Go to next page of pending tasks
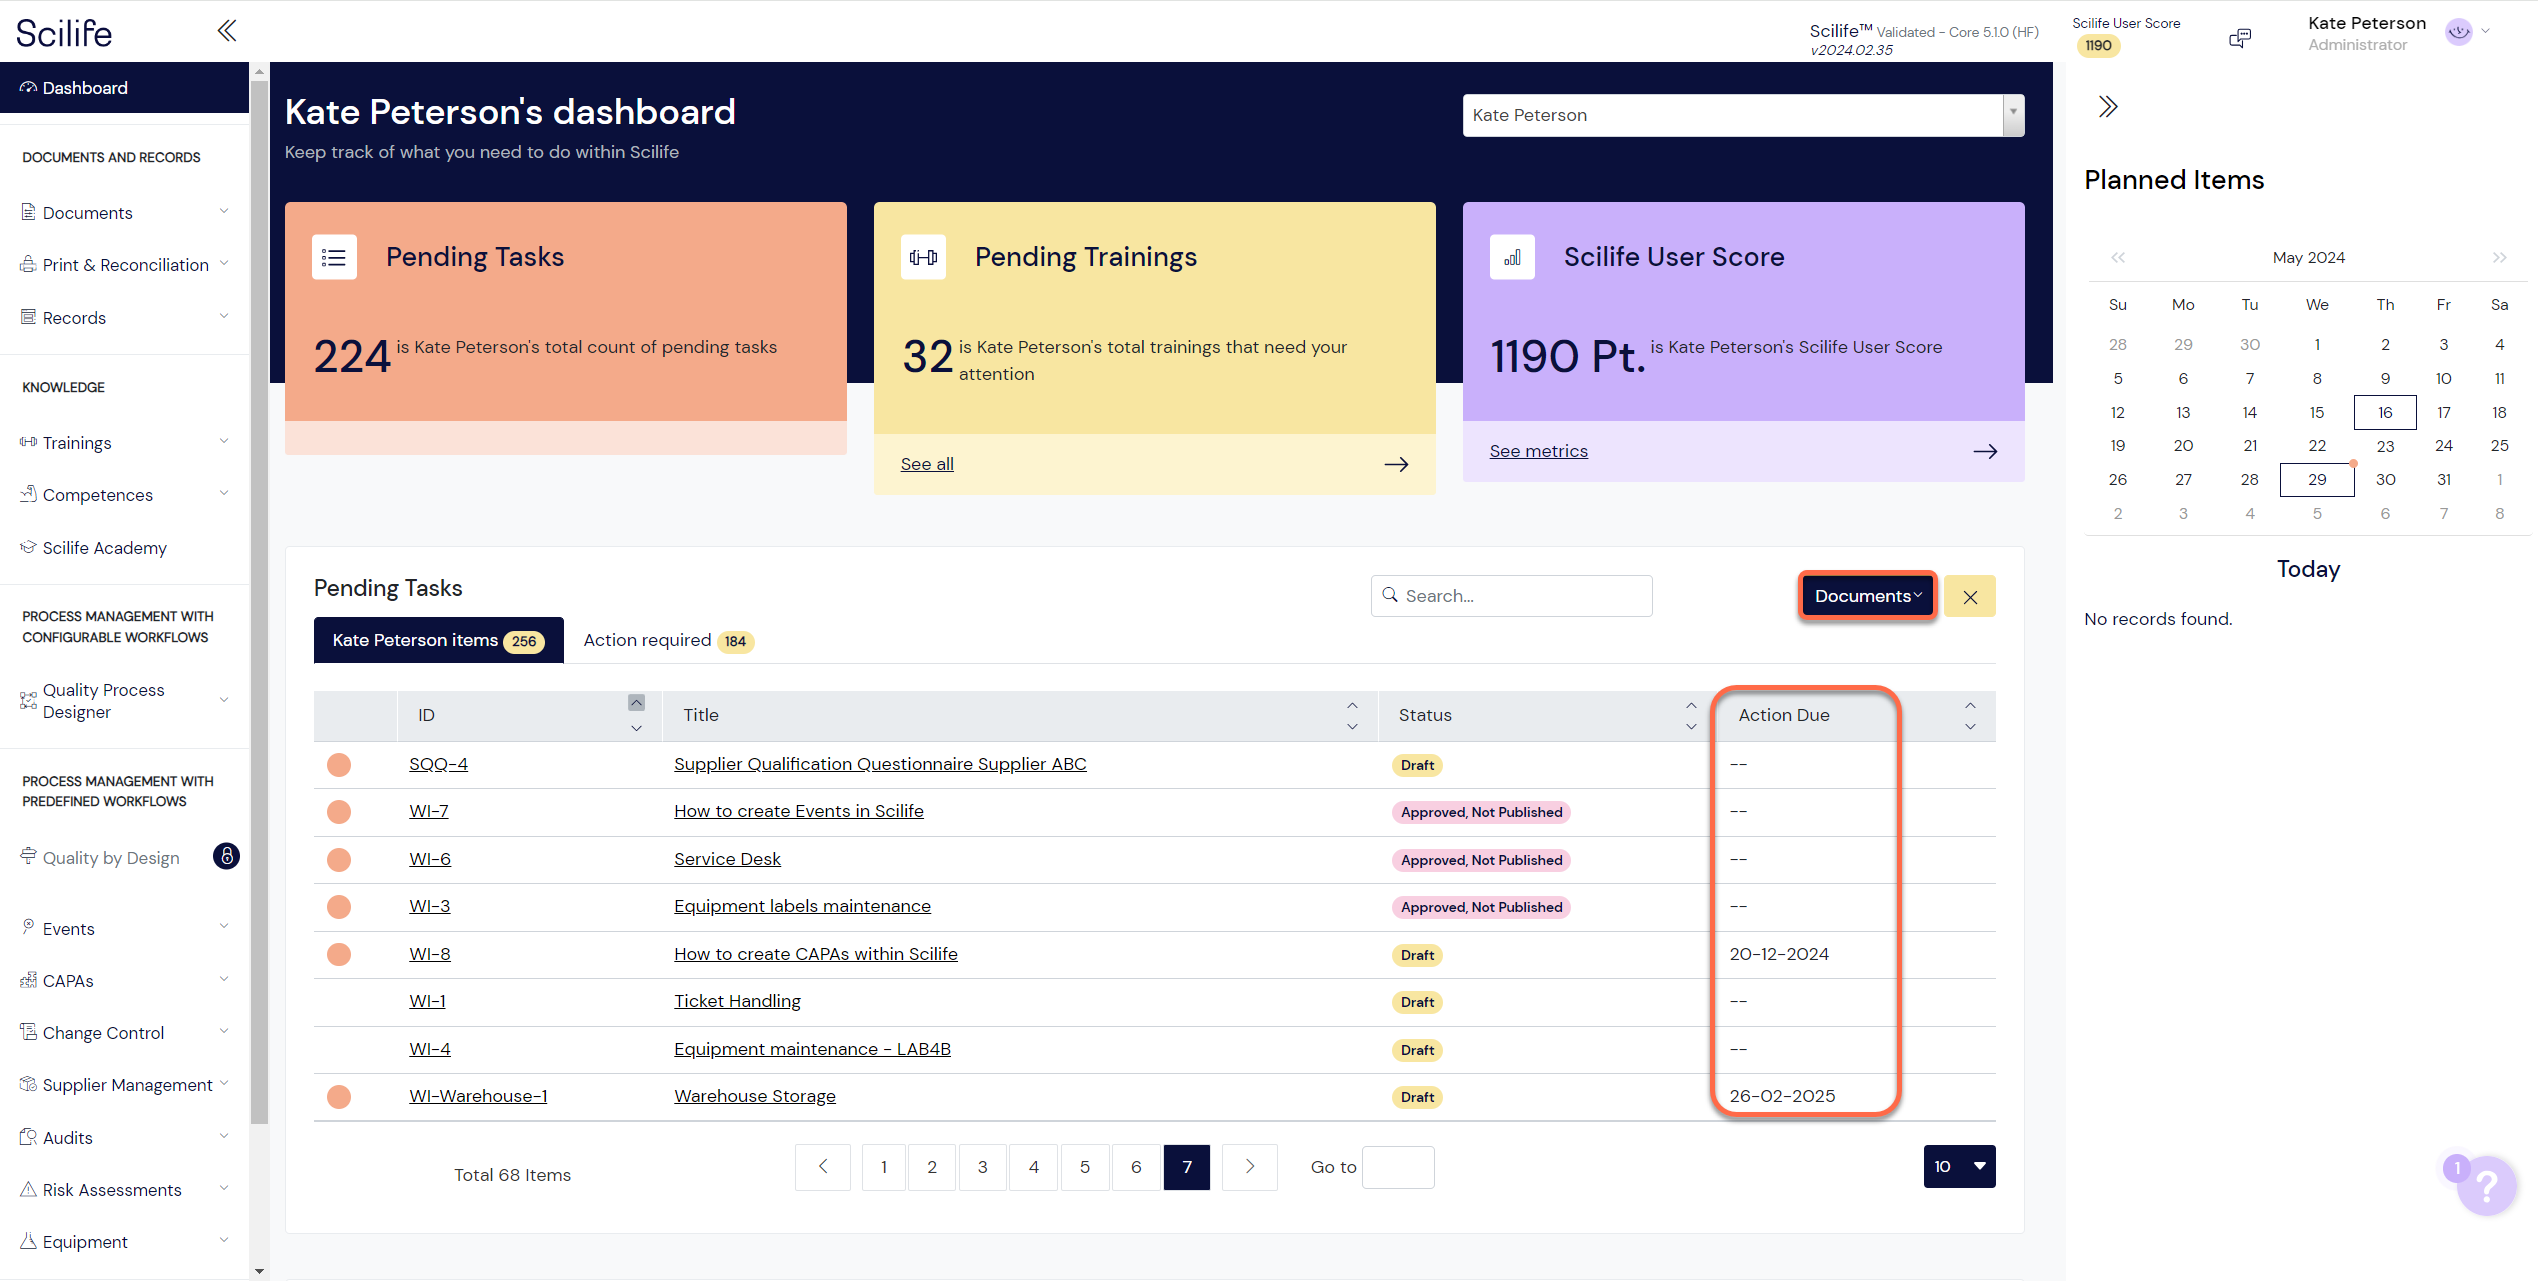 1250,1167
